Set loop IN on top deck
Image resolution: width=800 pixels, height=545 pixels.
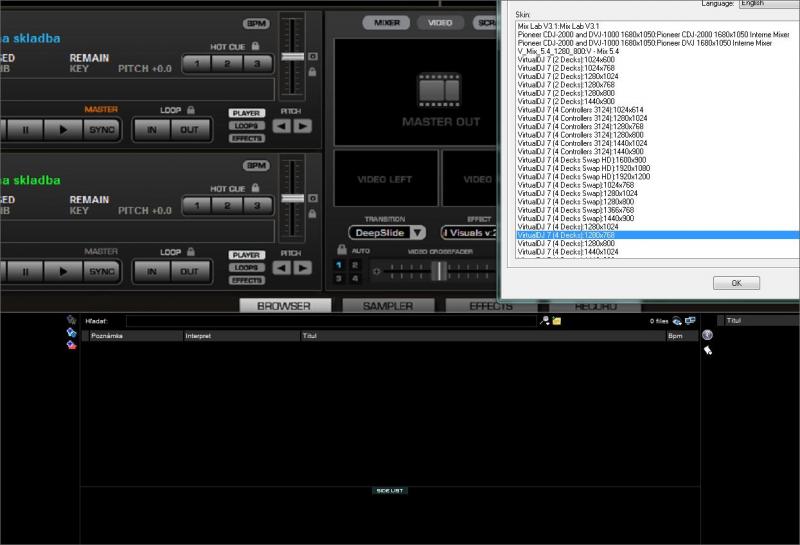click(x=152, y=130)
